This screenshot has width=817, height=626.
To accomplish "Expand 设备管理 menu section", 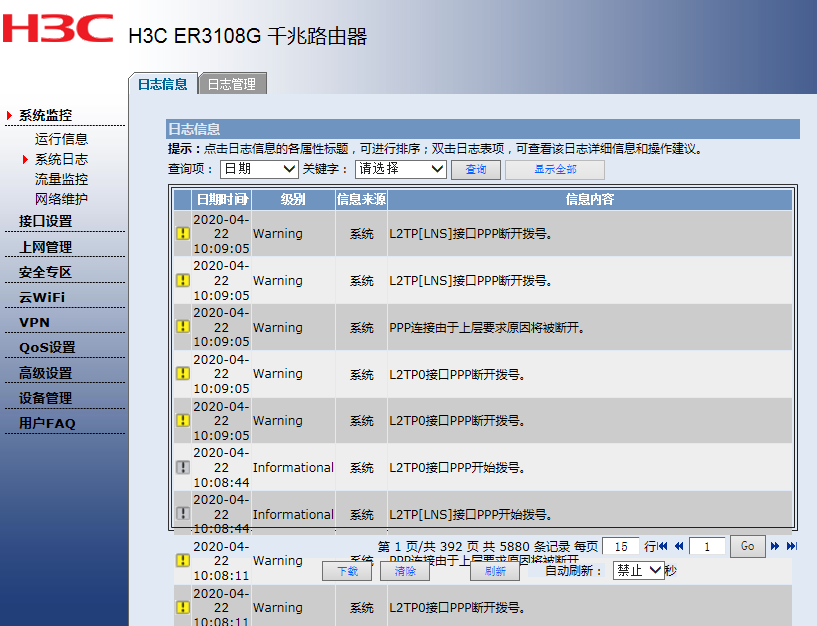I will [x=45, y=398].
